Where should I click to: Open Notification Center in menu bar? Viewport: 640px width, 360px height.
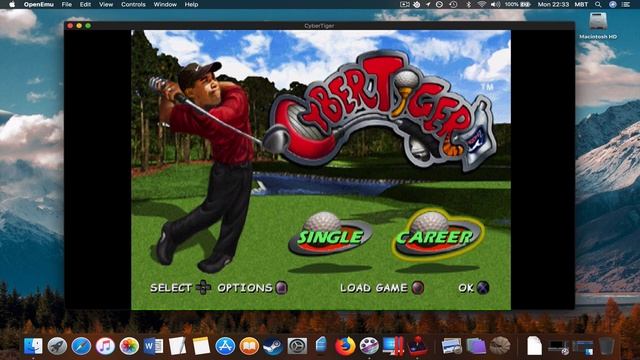(626, 4)
